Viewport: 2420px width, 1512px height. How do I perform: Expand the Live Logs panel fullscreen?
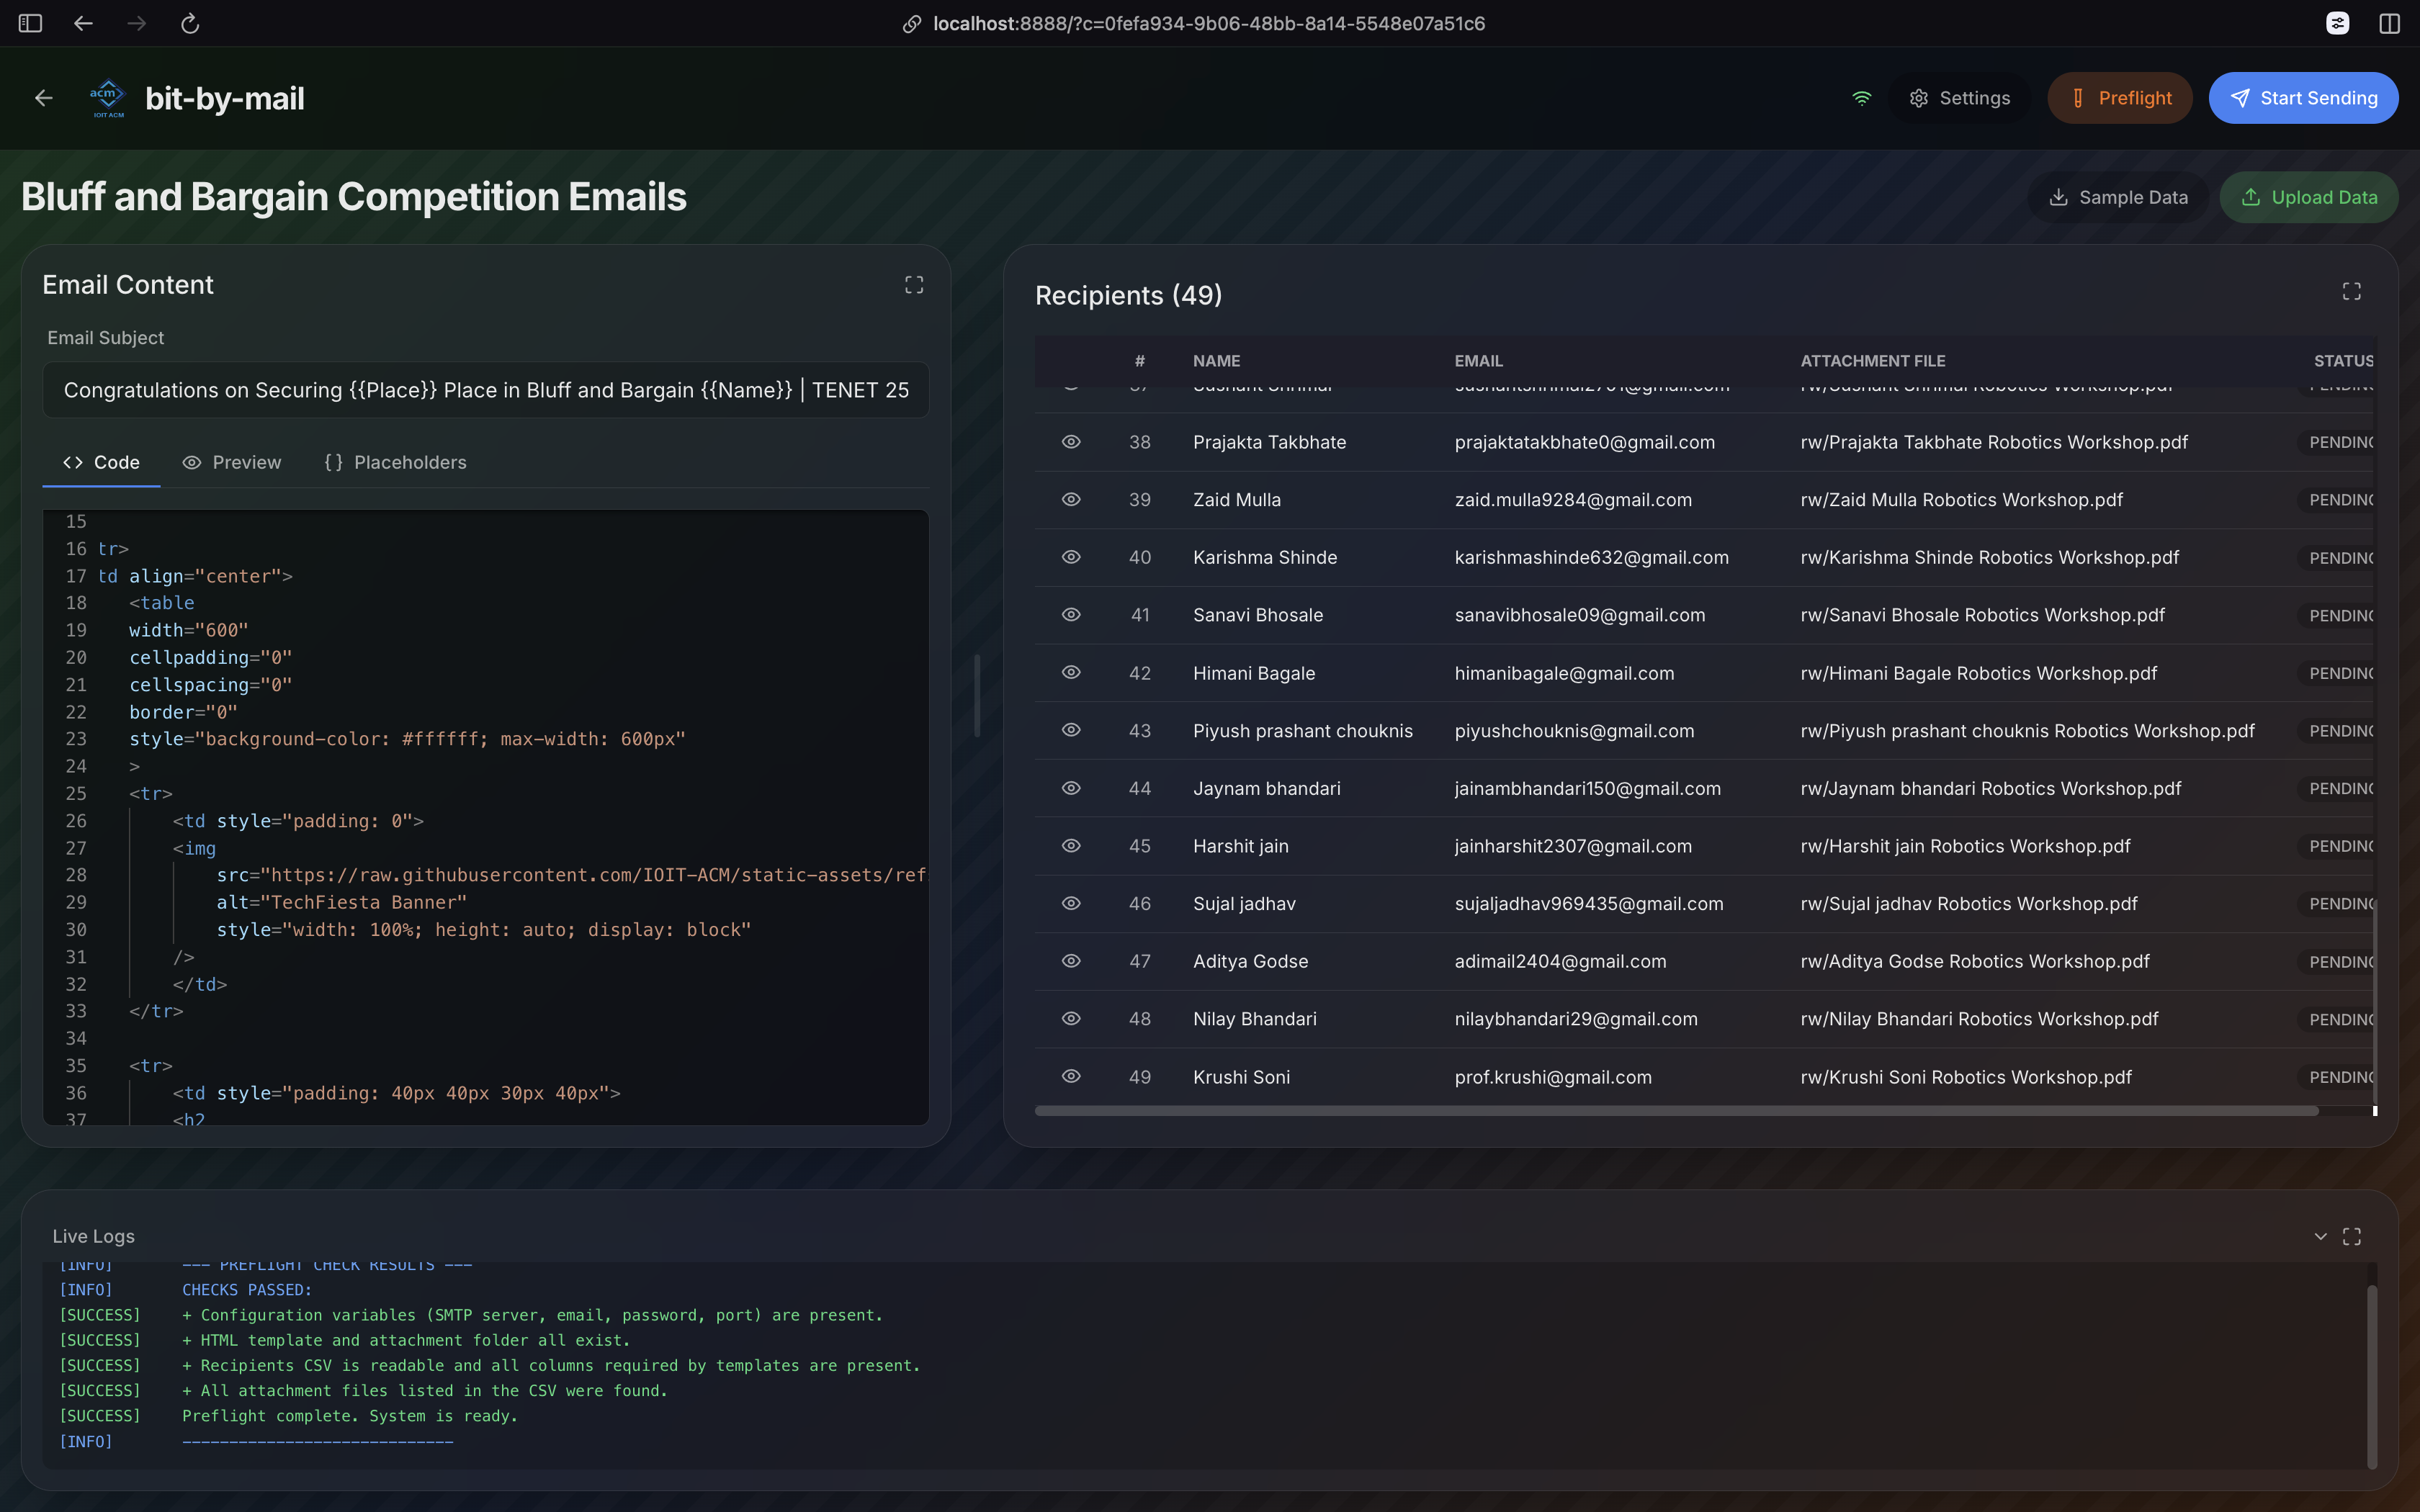[x=2351, y=1236]
